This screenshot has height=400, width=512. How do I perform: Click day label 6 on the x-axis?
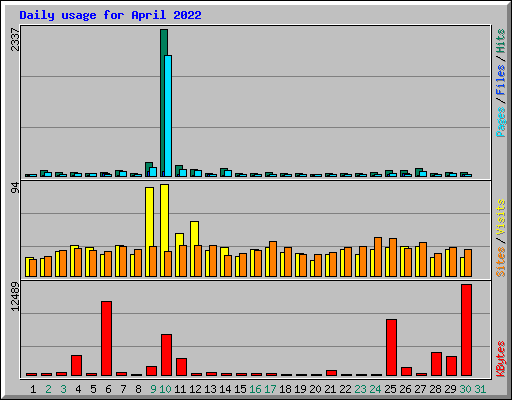108,389
